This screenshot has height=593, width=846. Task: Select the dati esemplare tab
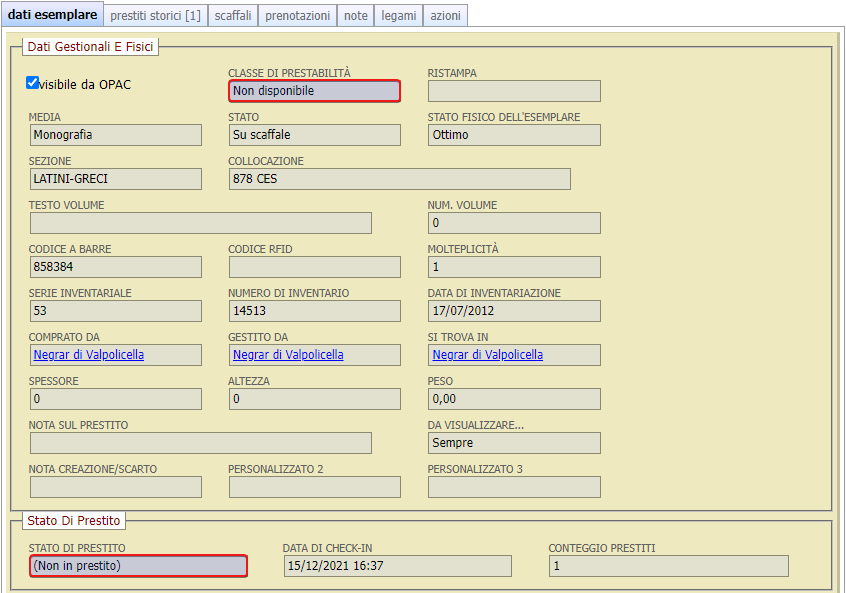pyautogui.click(x=52, y=15)
